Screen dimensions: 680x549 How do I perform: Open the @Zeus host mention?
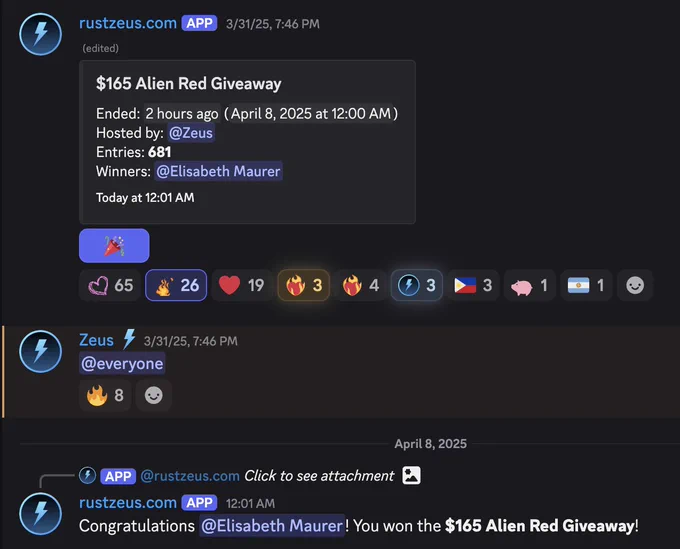pos(191,133)
